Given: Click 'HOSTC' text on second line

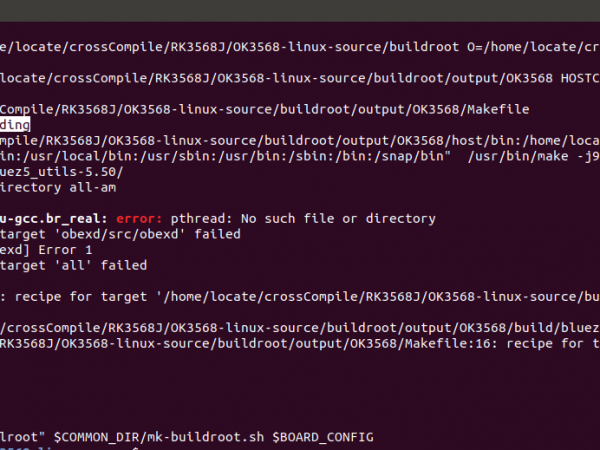Looking at the screenshot, I should 580,78.
